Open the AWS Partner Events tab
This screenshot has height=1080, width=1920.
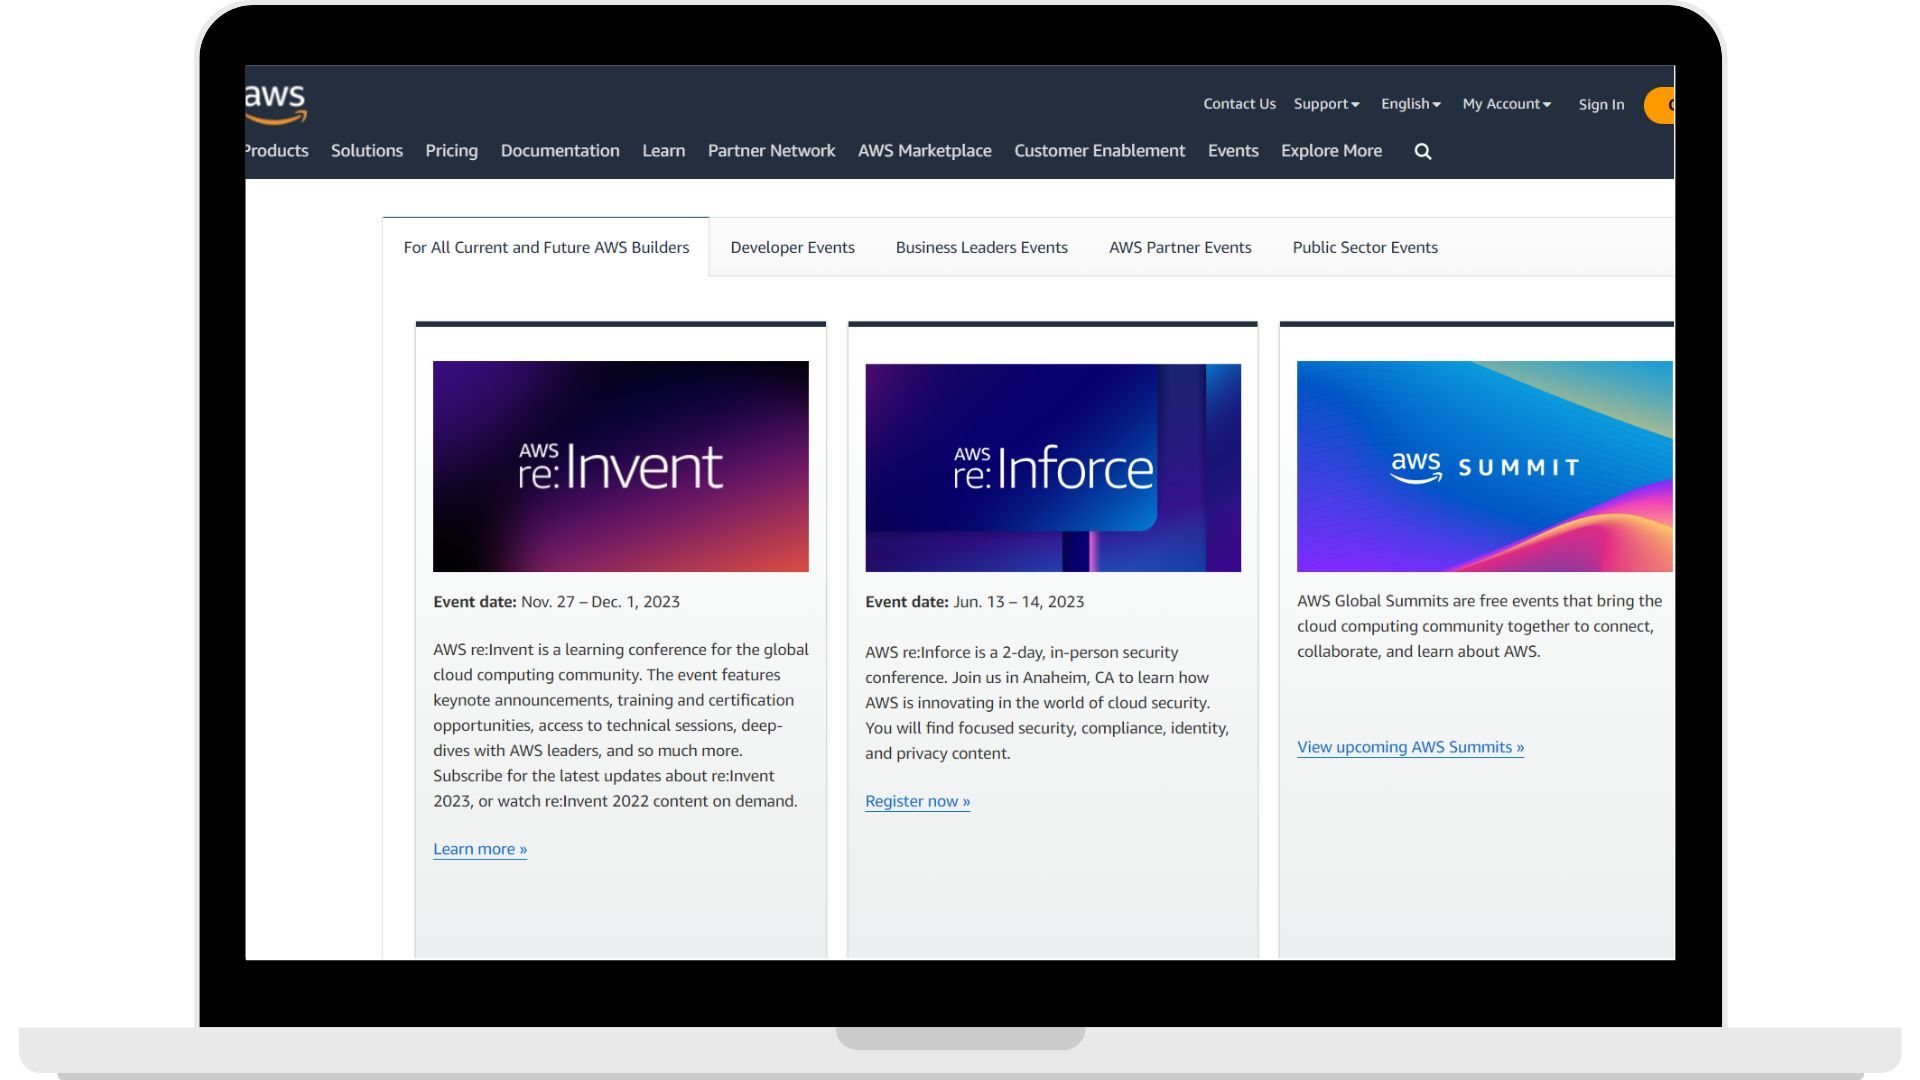point(1180,247)
